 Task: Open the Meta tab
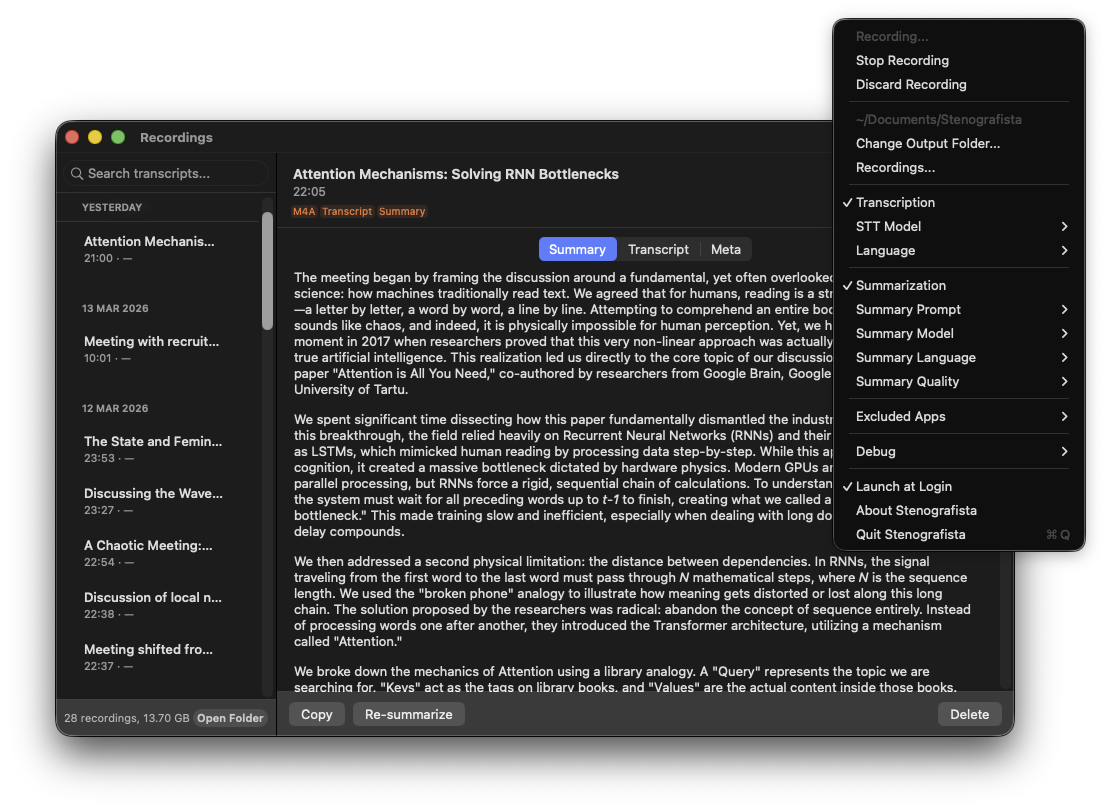[x=726, y=249]
